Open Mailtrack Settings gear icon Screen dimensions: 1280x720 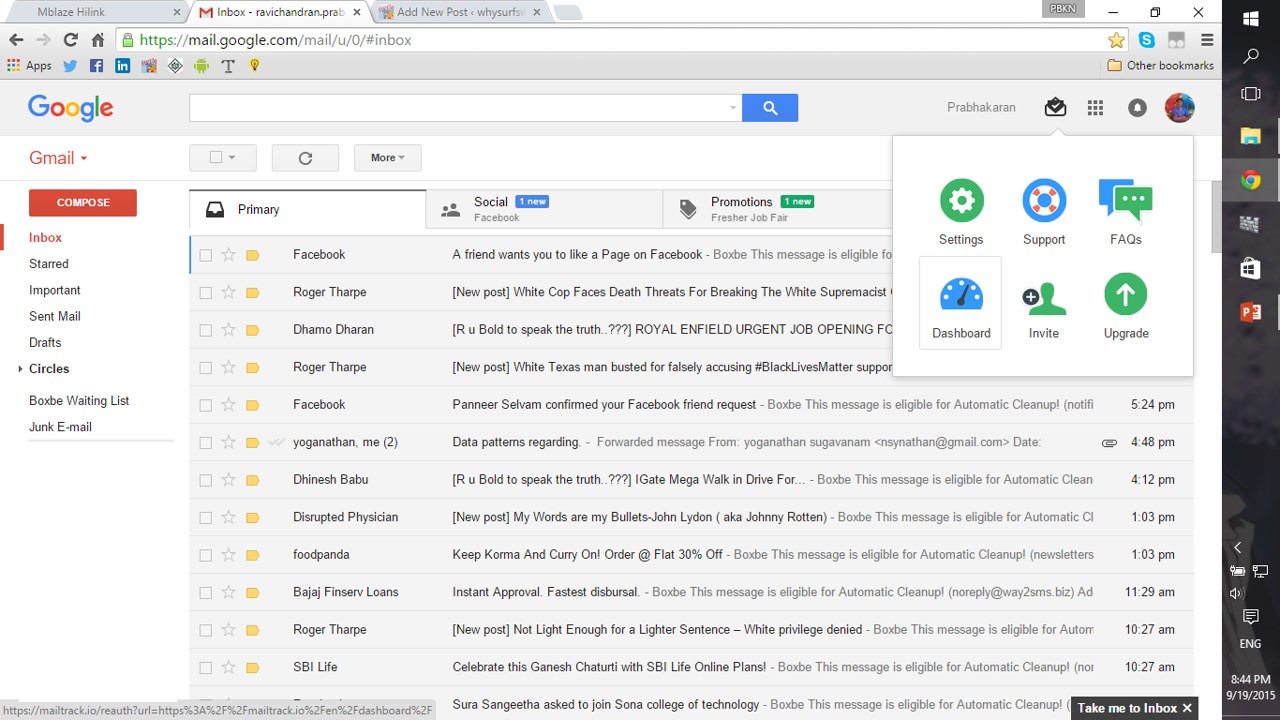961,202
